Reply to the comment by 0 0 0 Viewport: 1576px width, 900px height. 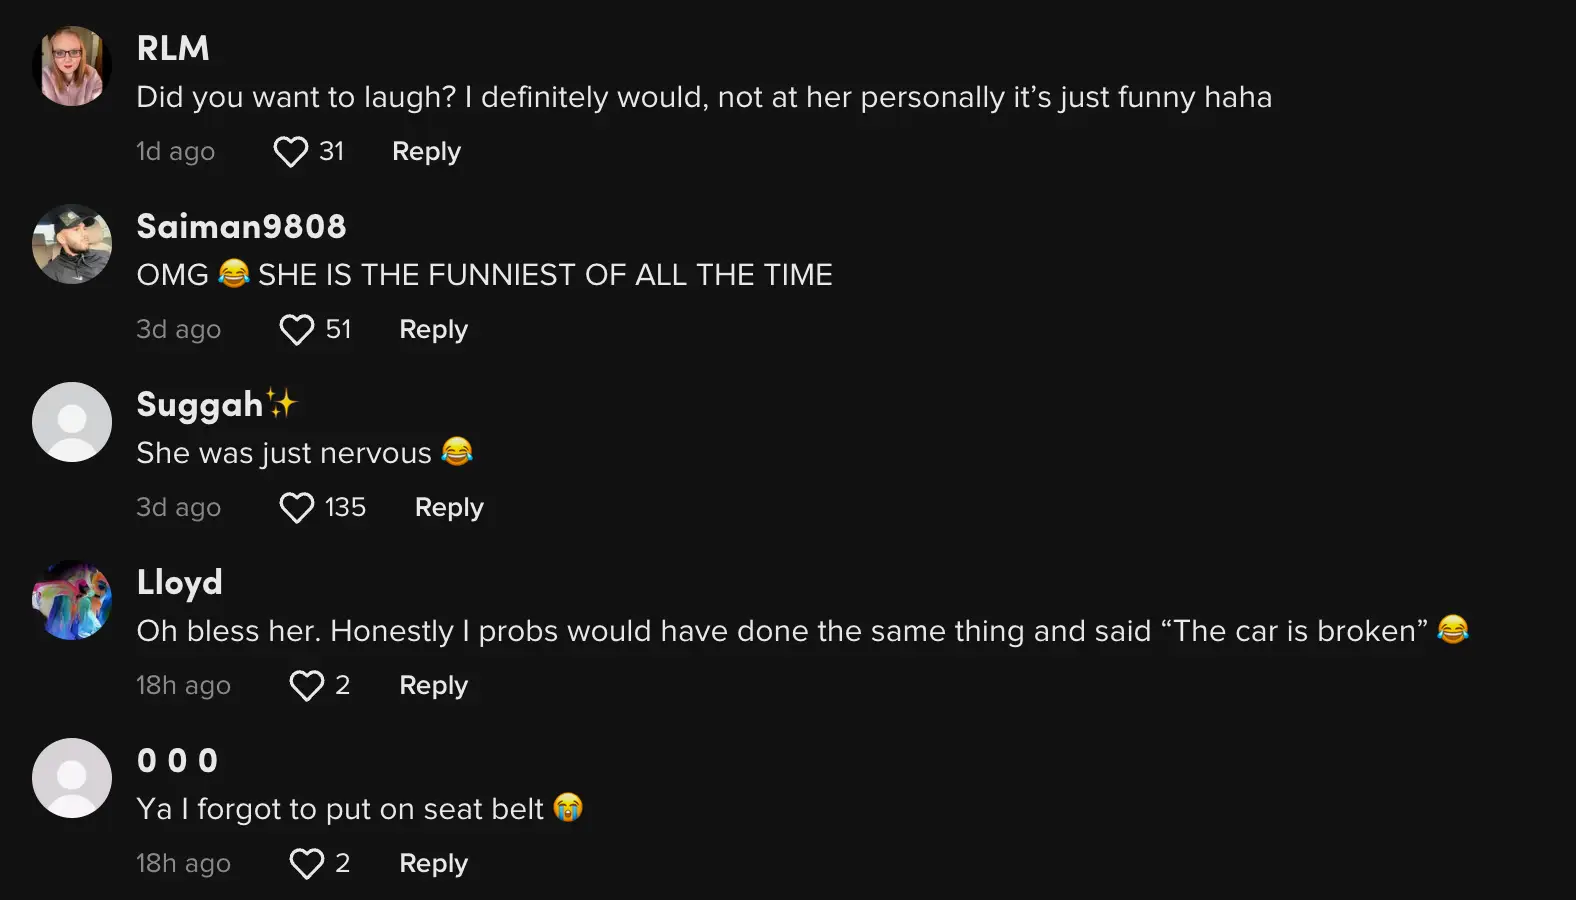point(433,862)
